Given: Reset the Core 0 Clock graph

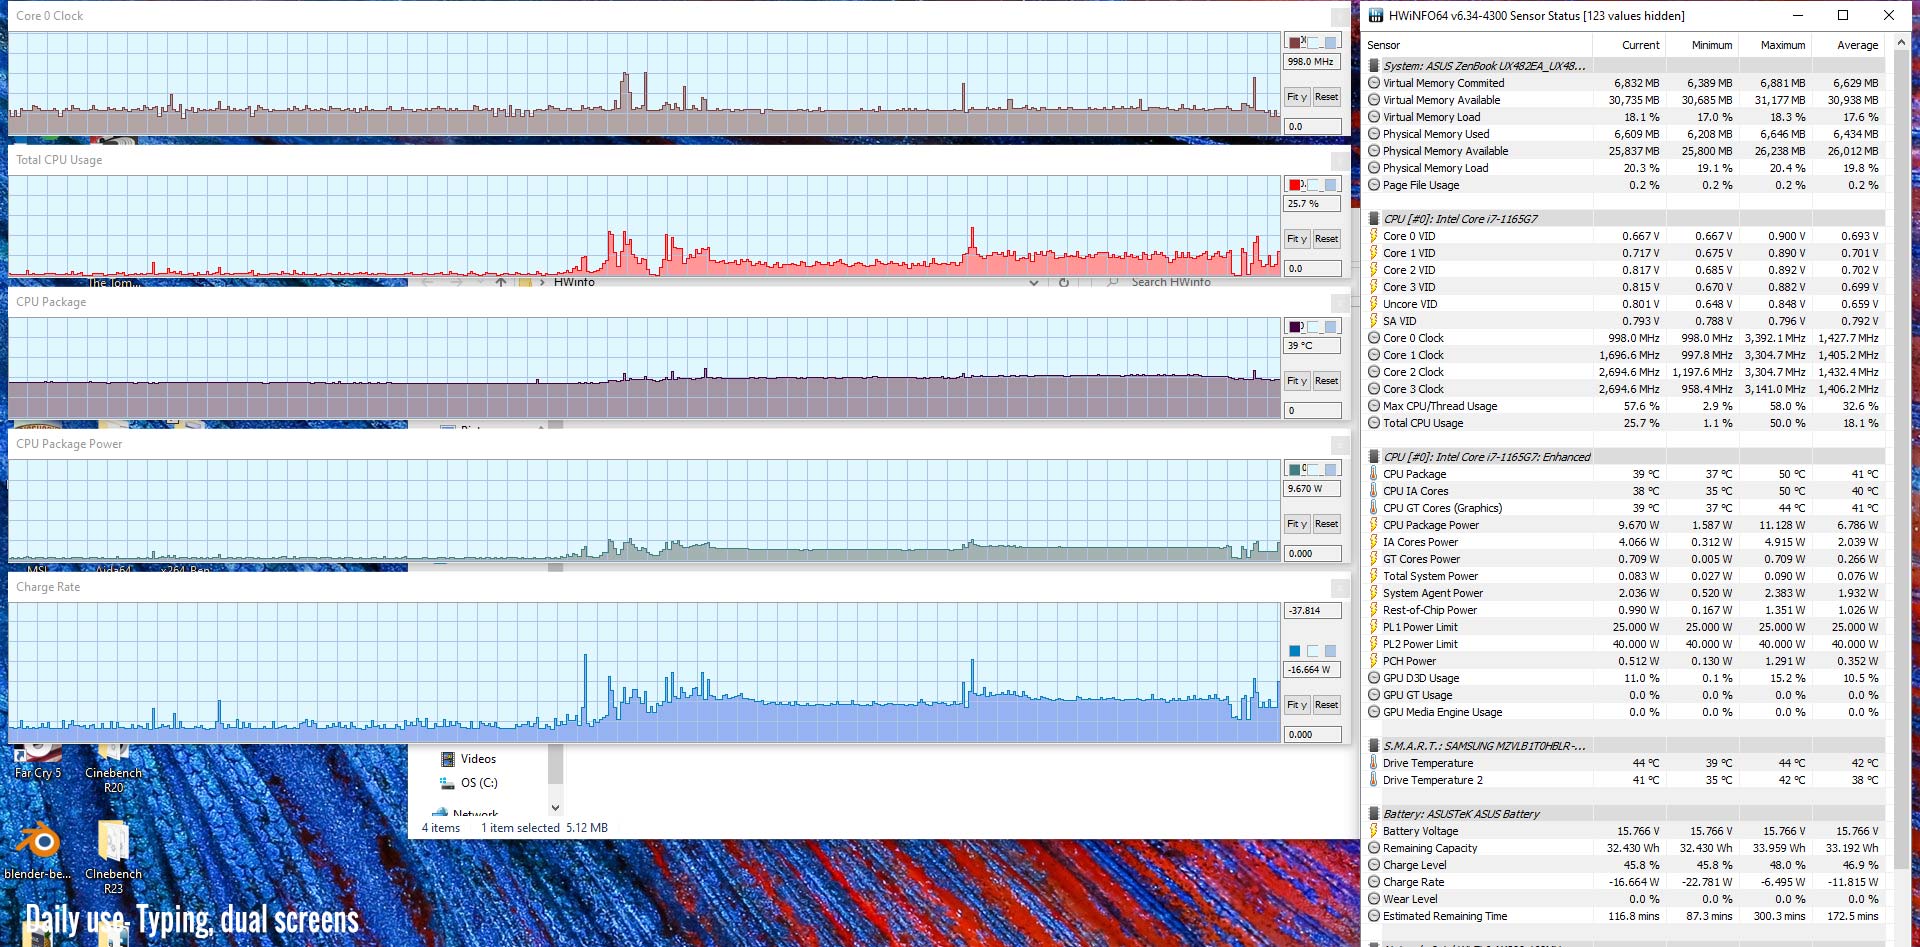Looking at the screenshot, I should coord(1326,97).
